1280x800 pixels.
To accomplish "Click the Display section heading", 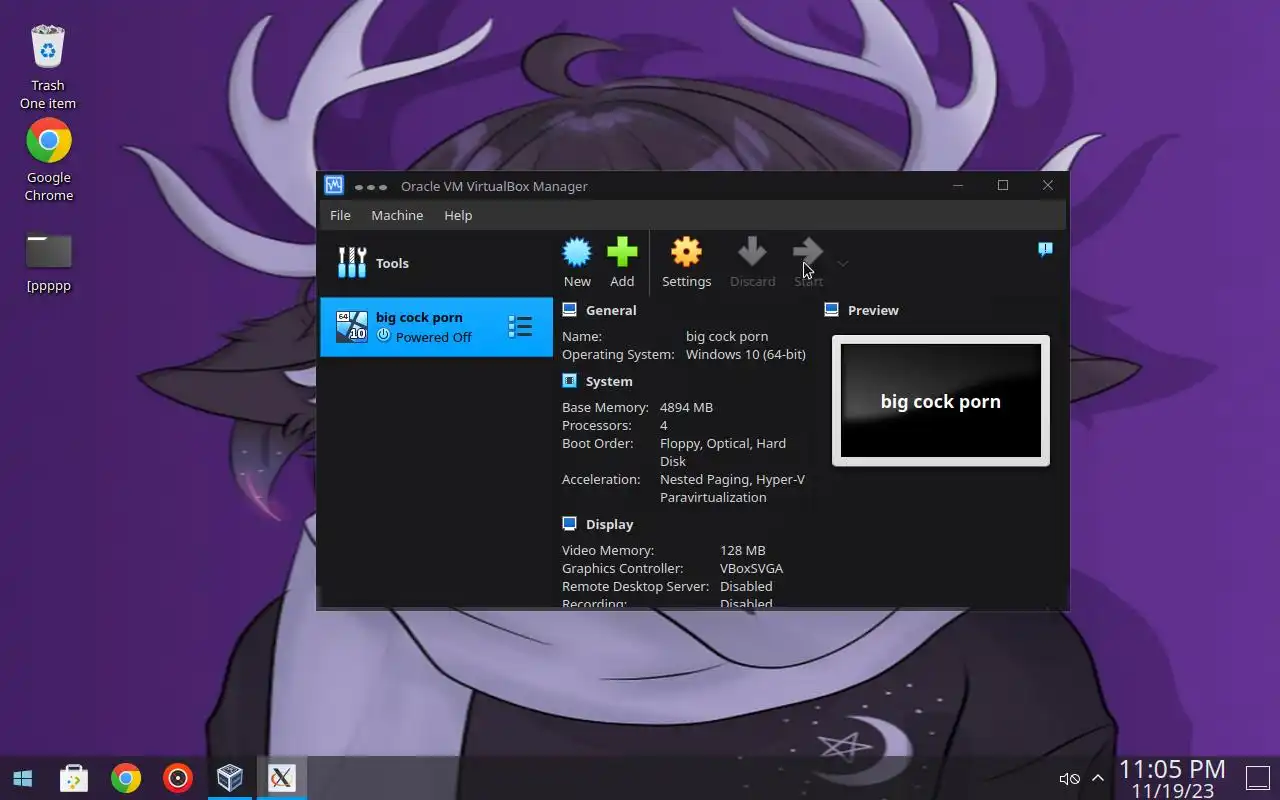I will point(610,524).
